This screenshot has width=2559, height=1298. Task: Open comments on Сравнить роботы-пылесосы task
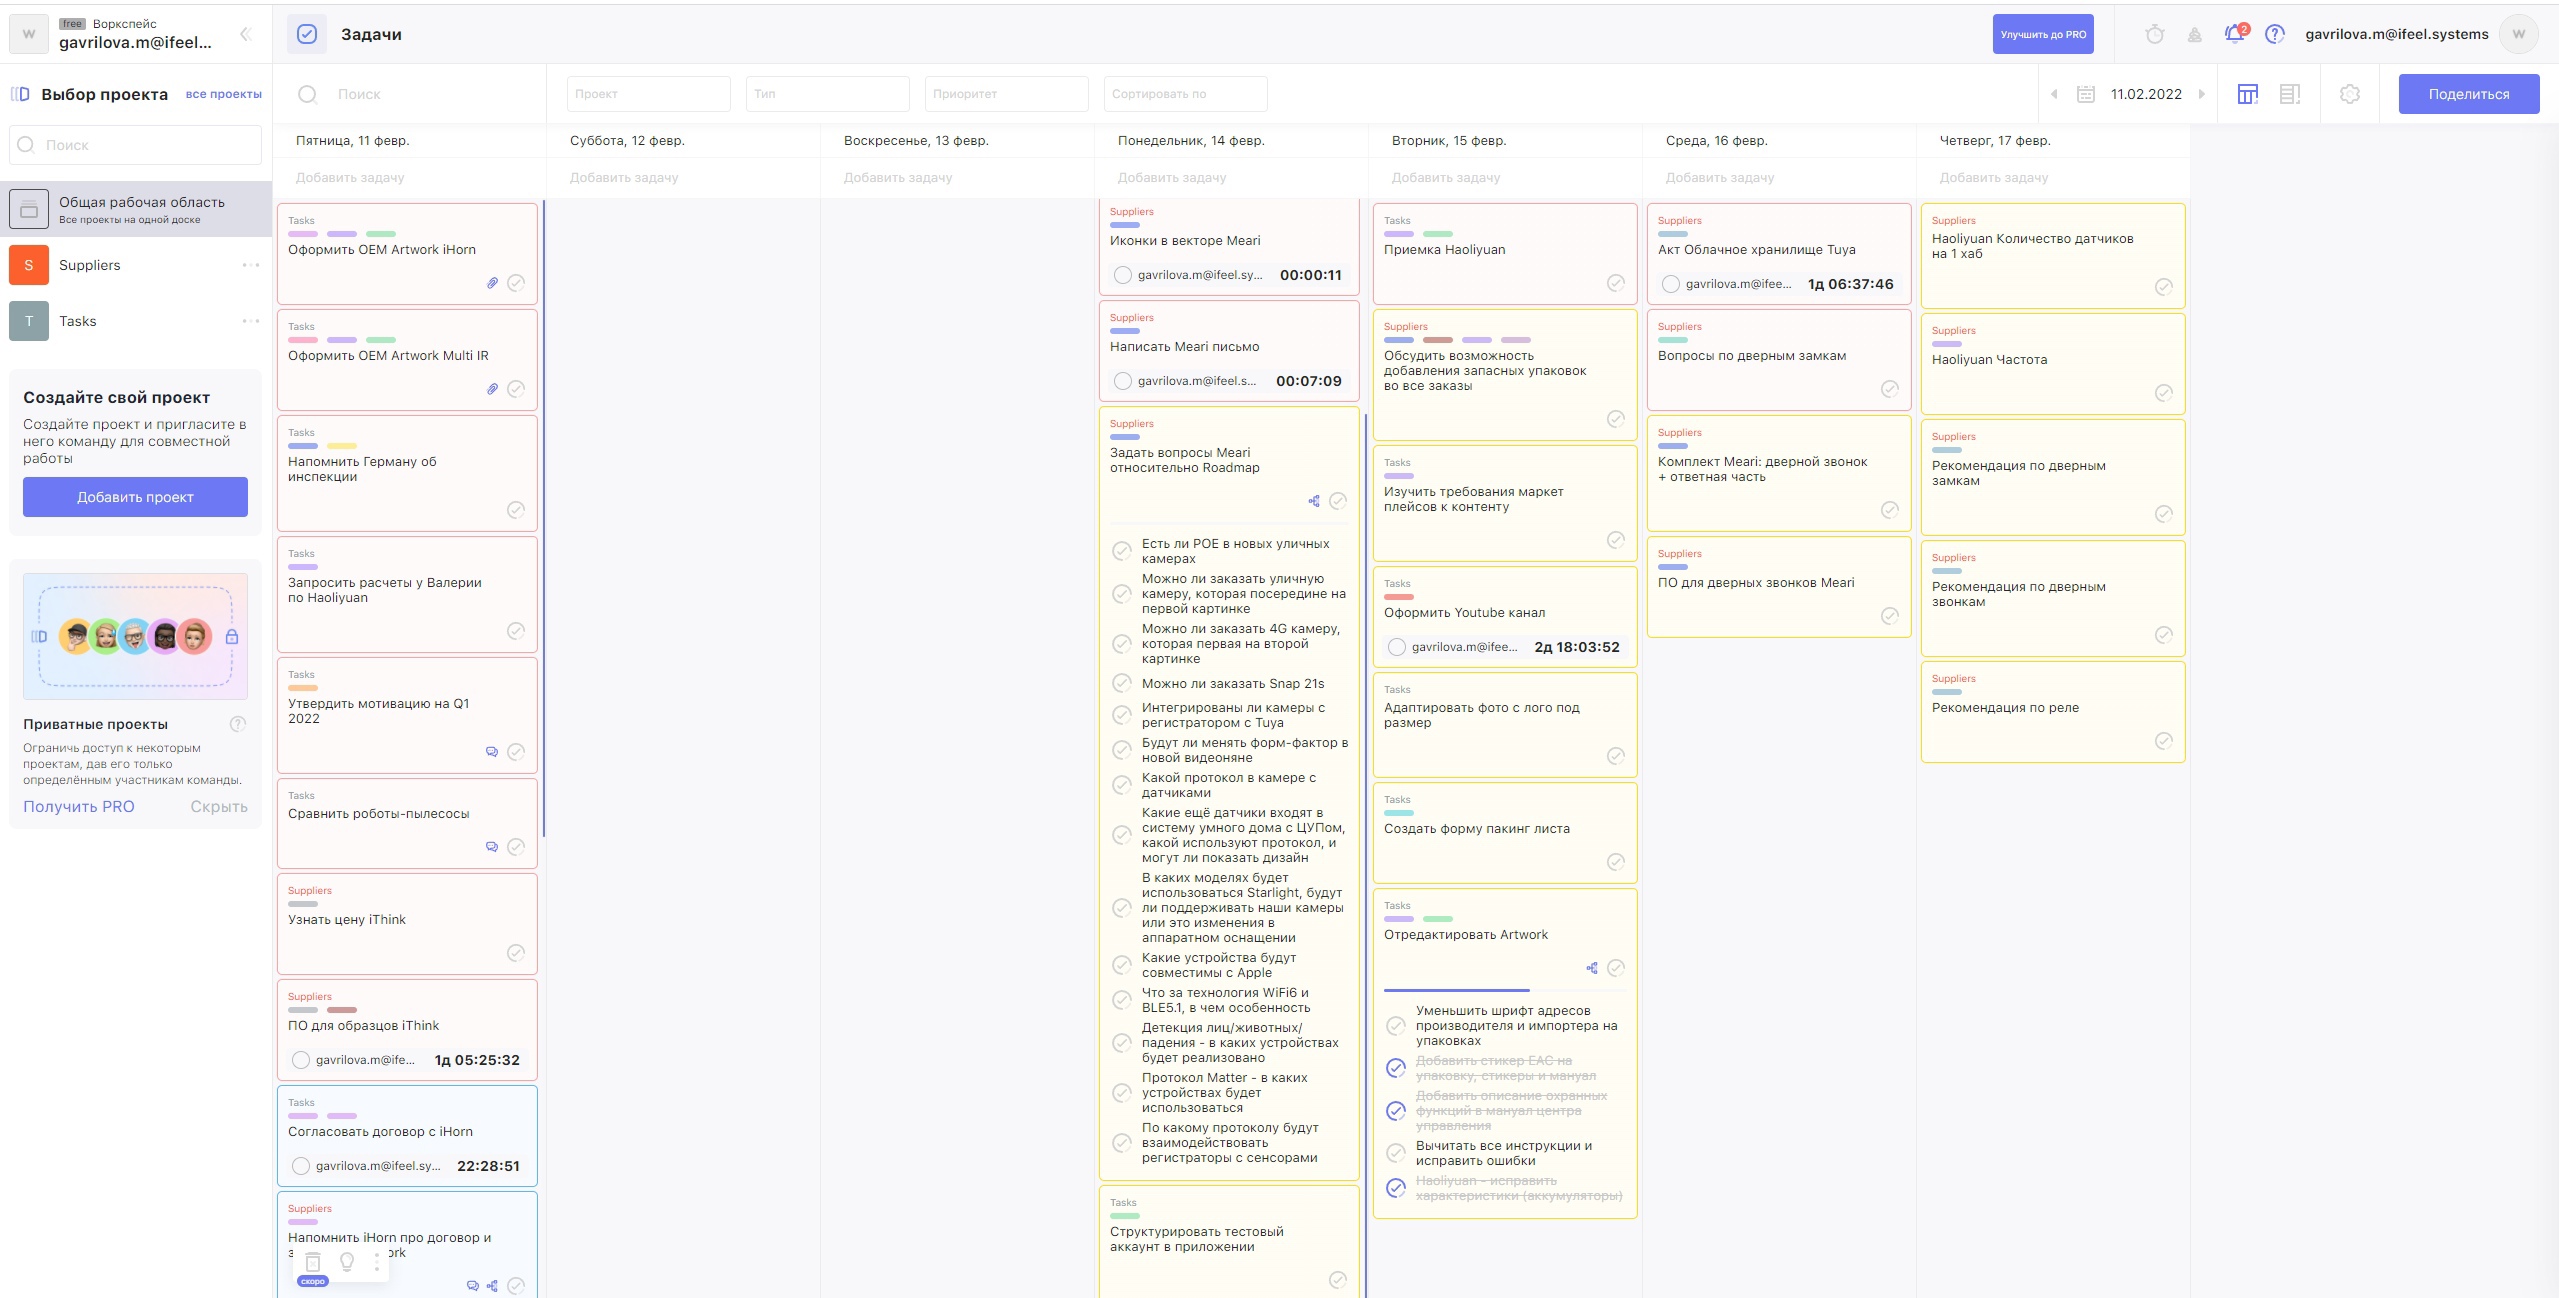coord(492,847)
